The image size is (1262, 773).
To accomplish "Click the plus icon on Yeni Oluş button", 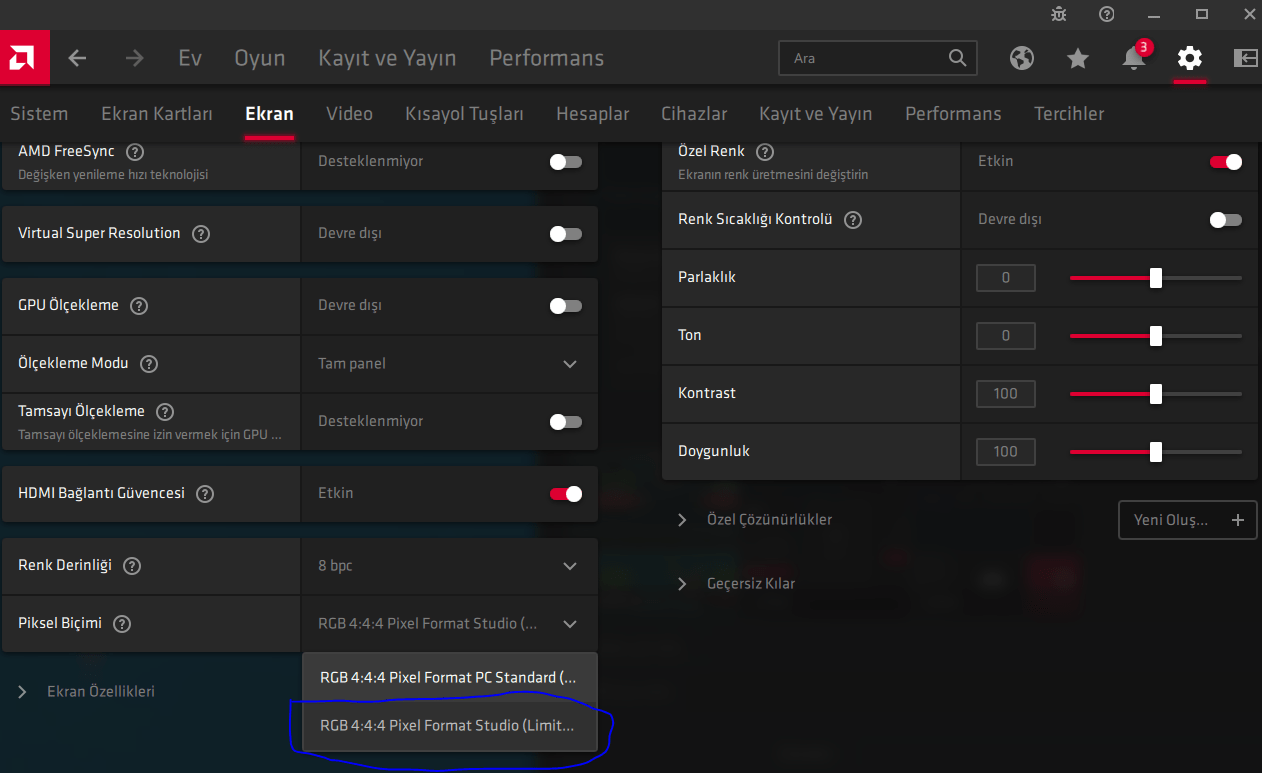I will pos(1238,520).
